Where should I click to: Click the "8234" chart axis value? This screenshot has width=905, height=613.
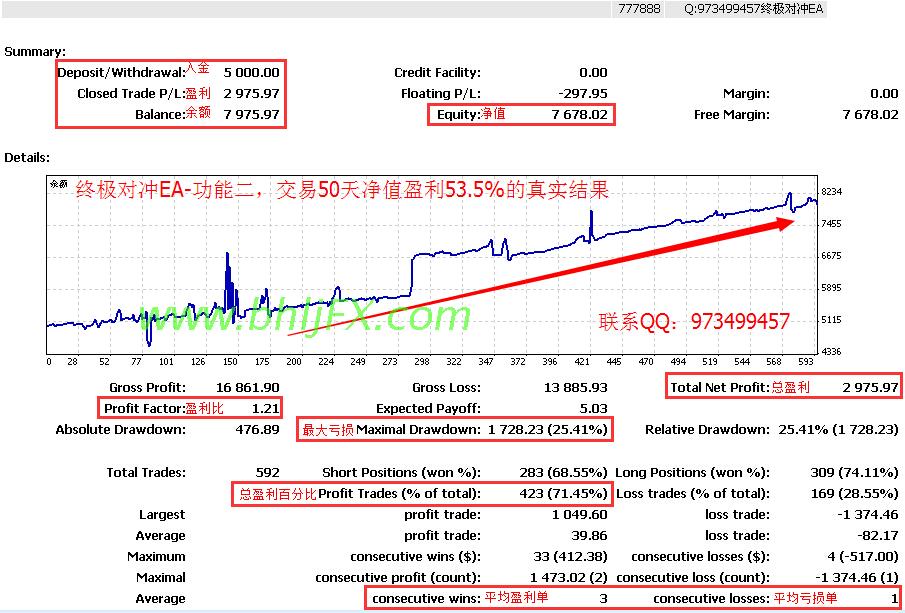pyautogui.click(x=832, y=192)
